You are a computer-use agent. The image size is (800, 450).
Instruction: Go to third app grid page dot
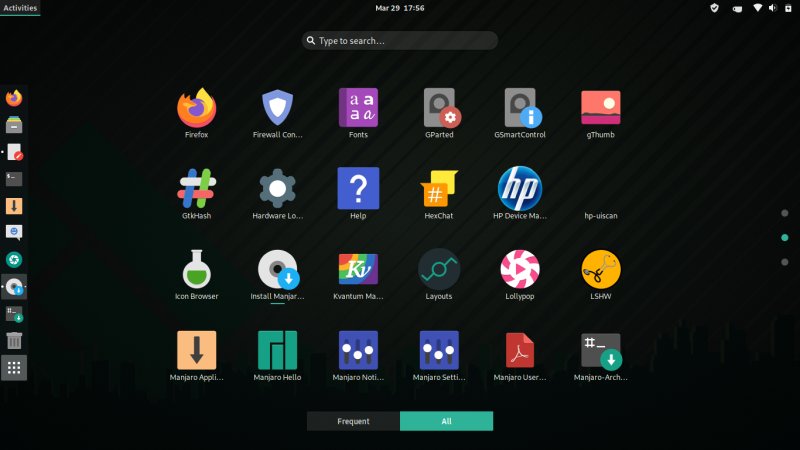(x=785, y=262)
